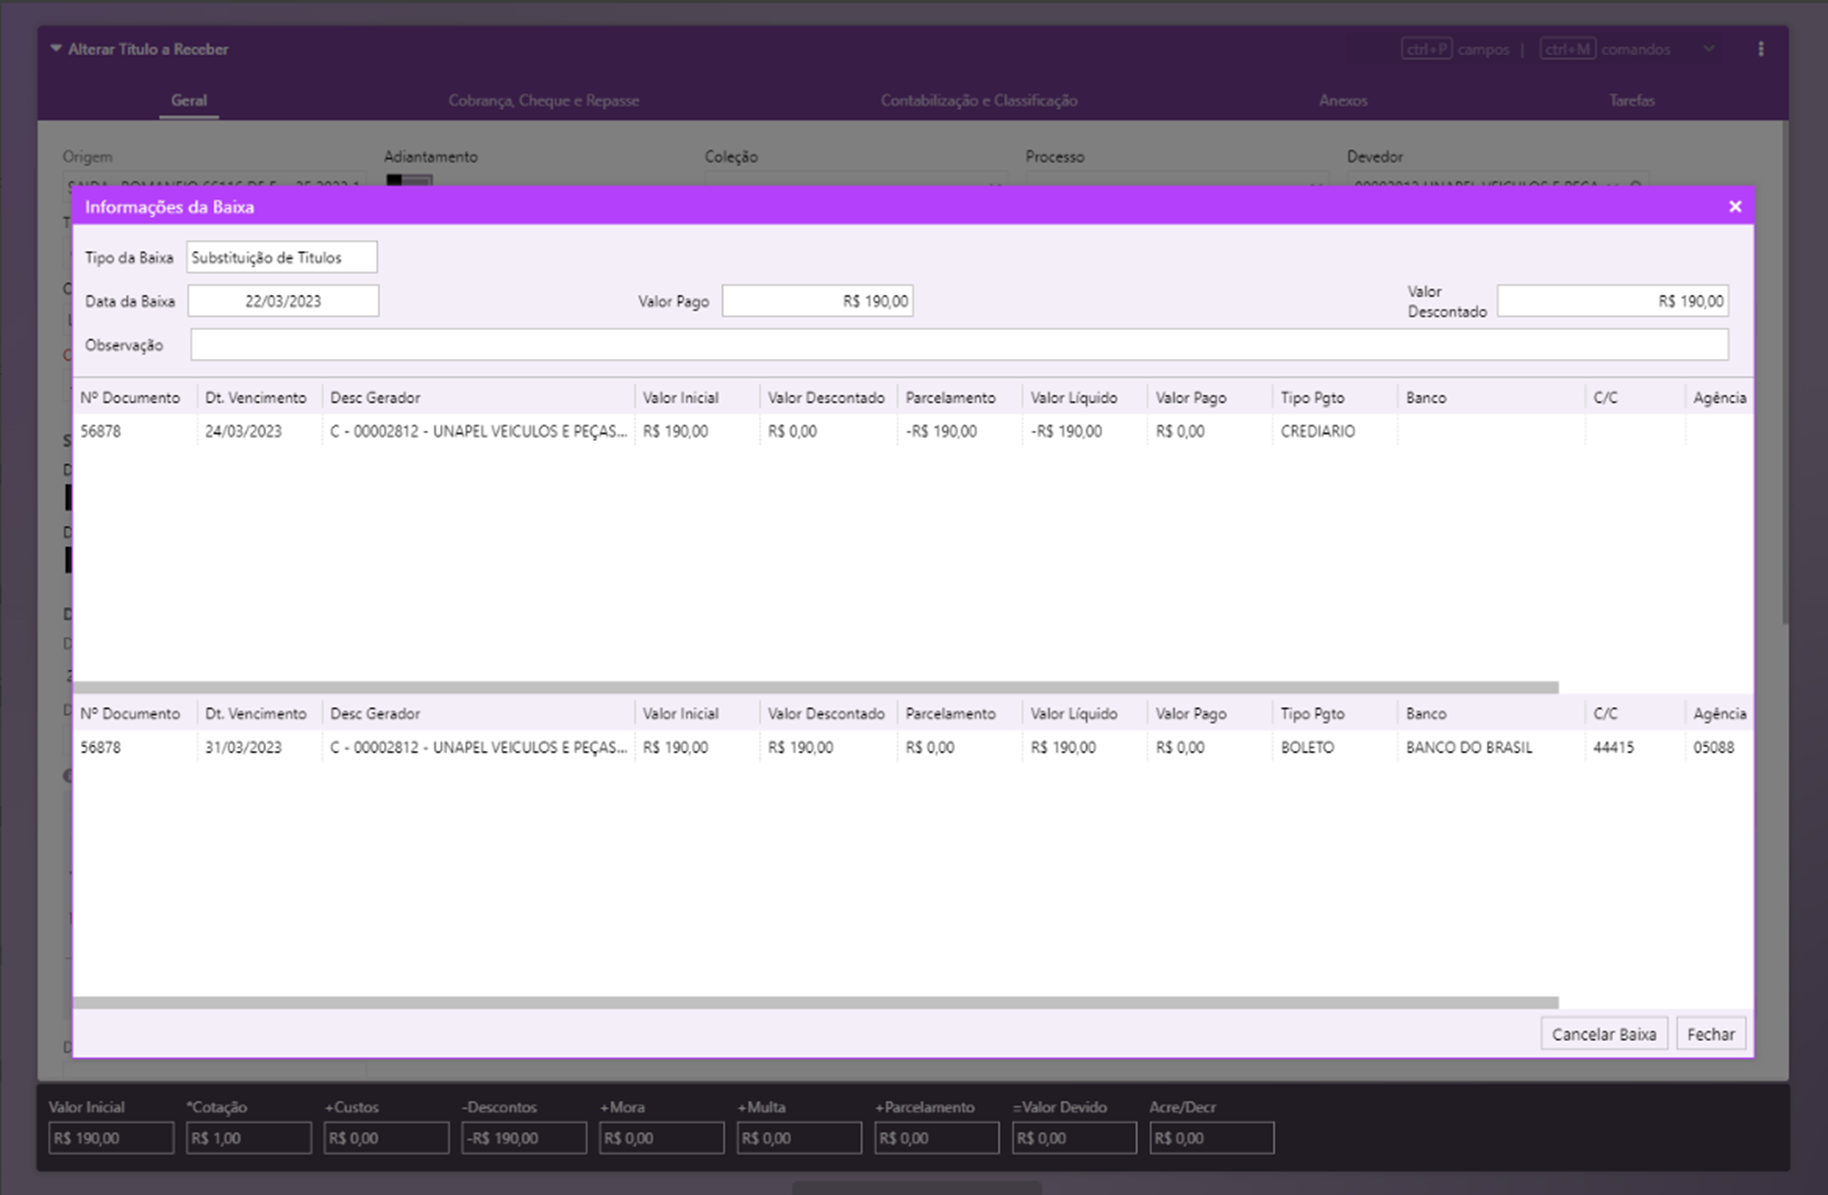This screenshot has height=1195, width=1828.
Task: Click the Valor Inicial field in bottom bar
Action: (111, 1138)
